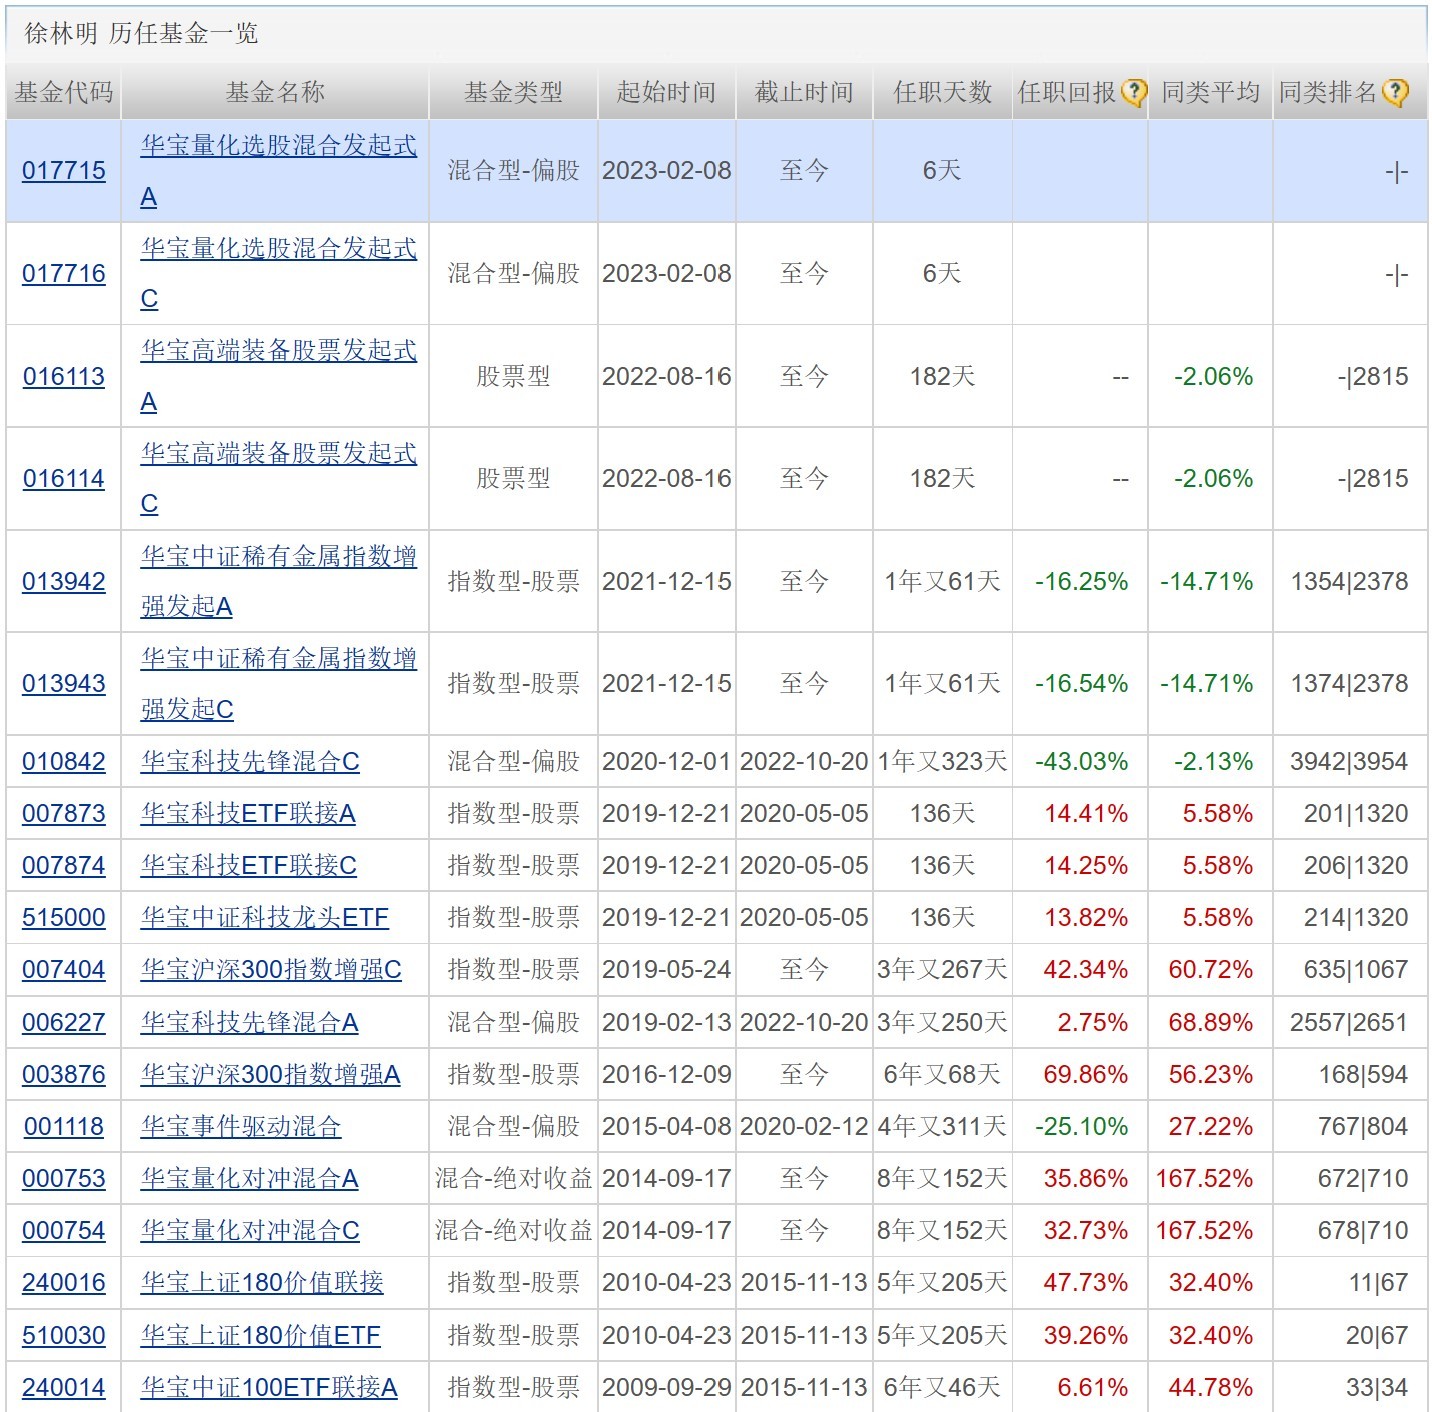
Task: Open 华宝中证科技龙头ETF fund link
Action: click(x=264, y=918)
